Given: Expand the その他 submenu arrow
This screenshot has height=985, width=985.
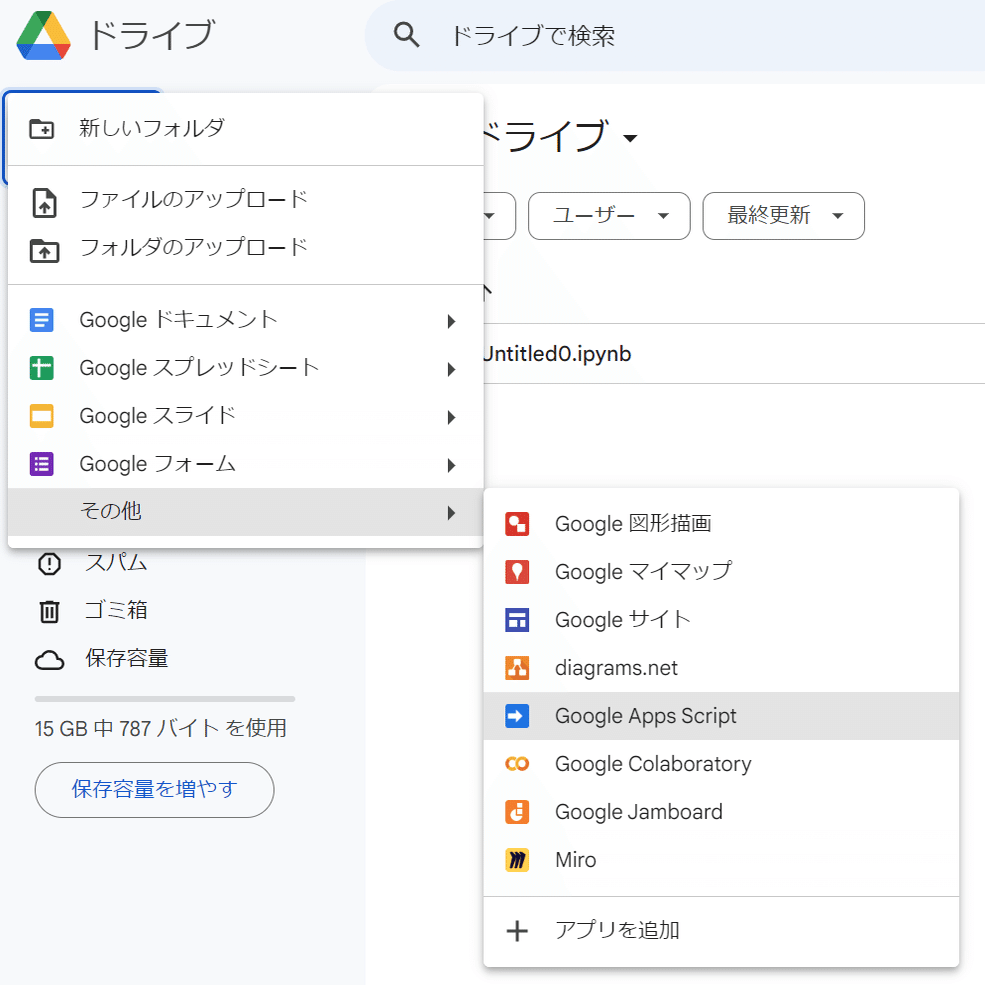Looking at the screenshot, I should [451, 513].
